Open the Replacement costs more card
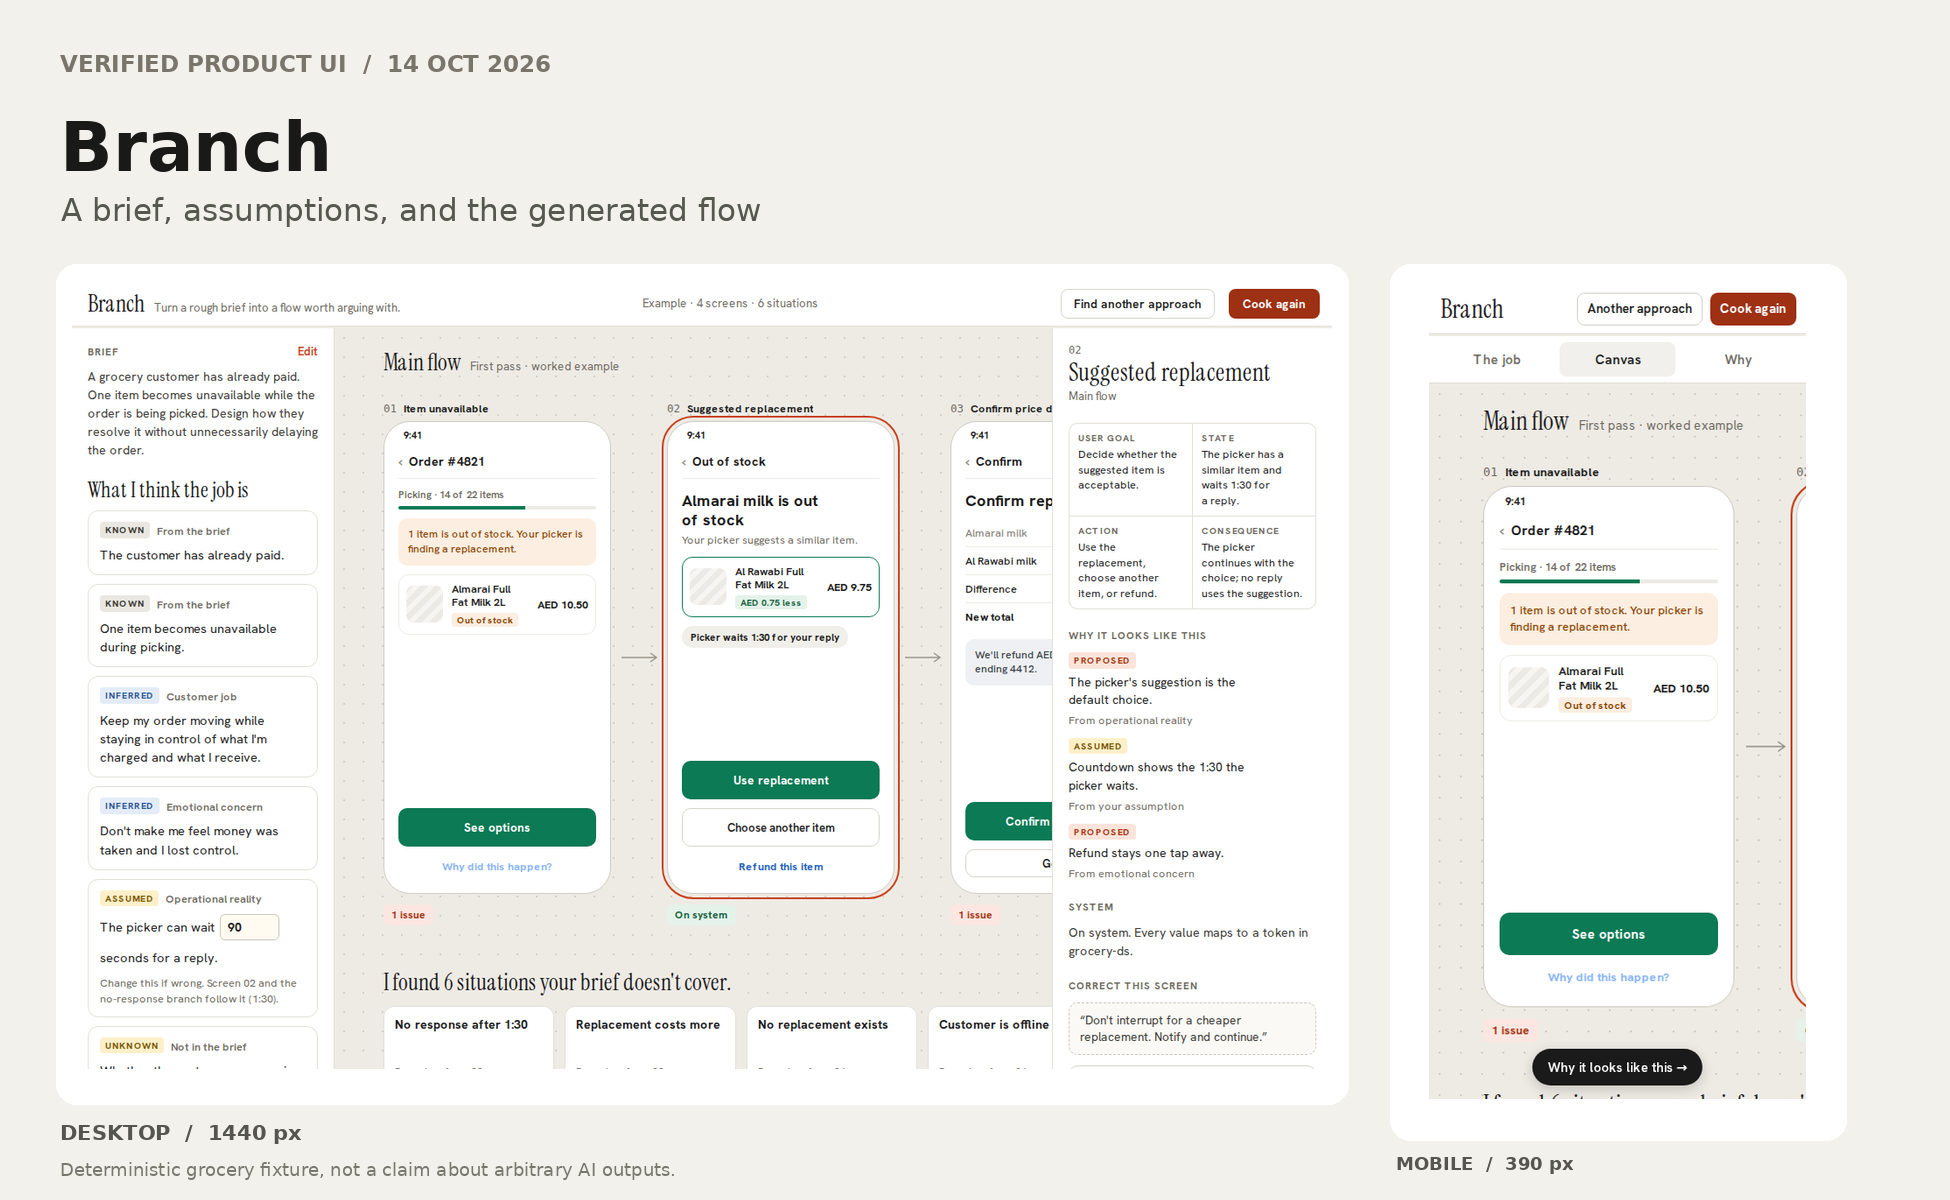Viewport: 1950px width, 1200px height. coord(650,1038)
